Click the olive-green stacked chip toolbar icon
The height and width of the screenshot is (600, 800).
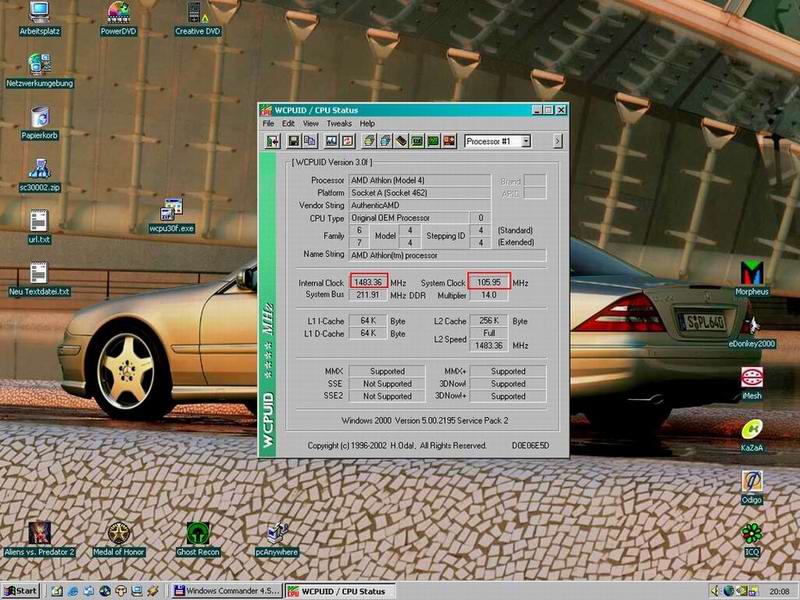369,141
